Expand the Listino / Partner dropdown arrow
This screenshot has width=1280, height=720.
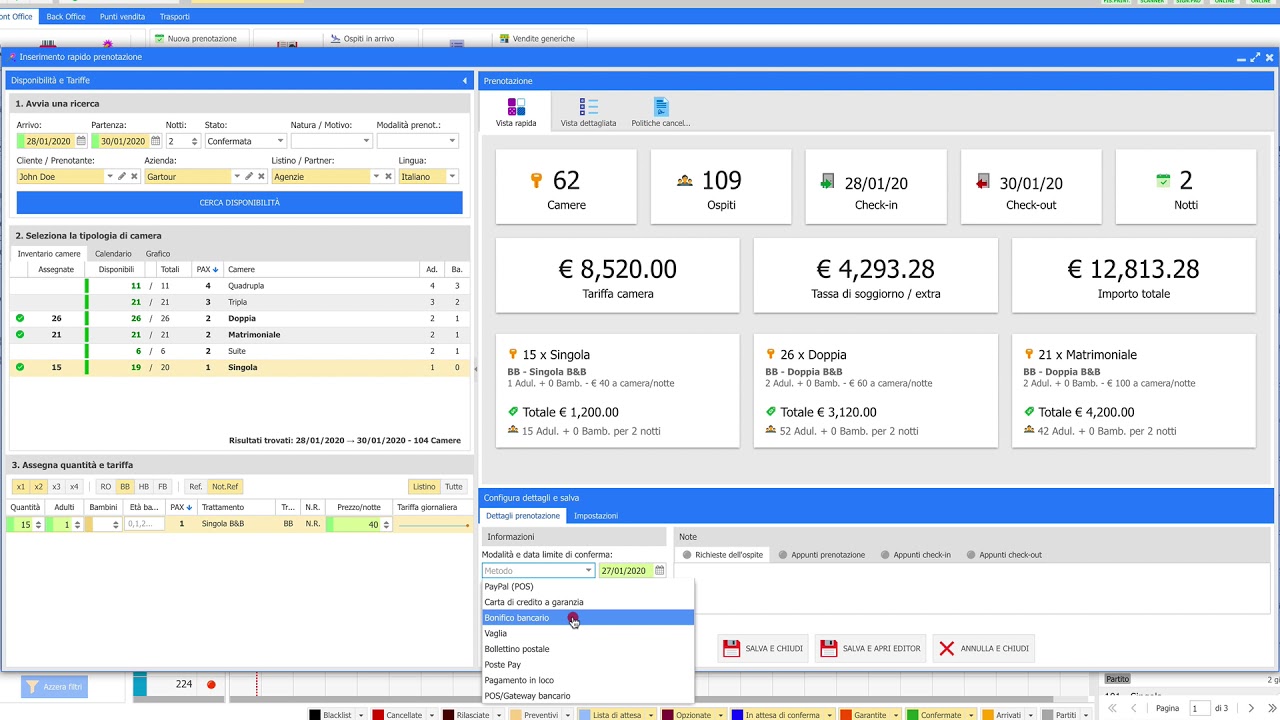click(375, 176)
